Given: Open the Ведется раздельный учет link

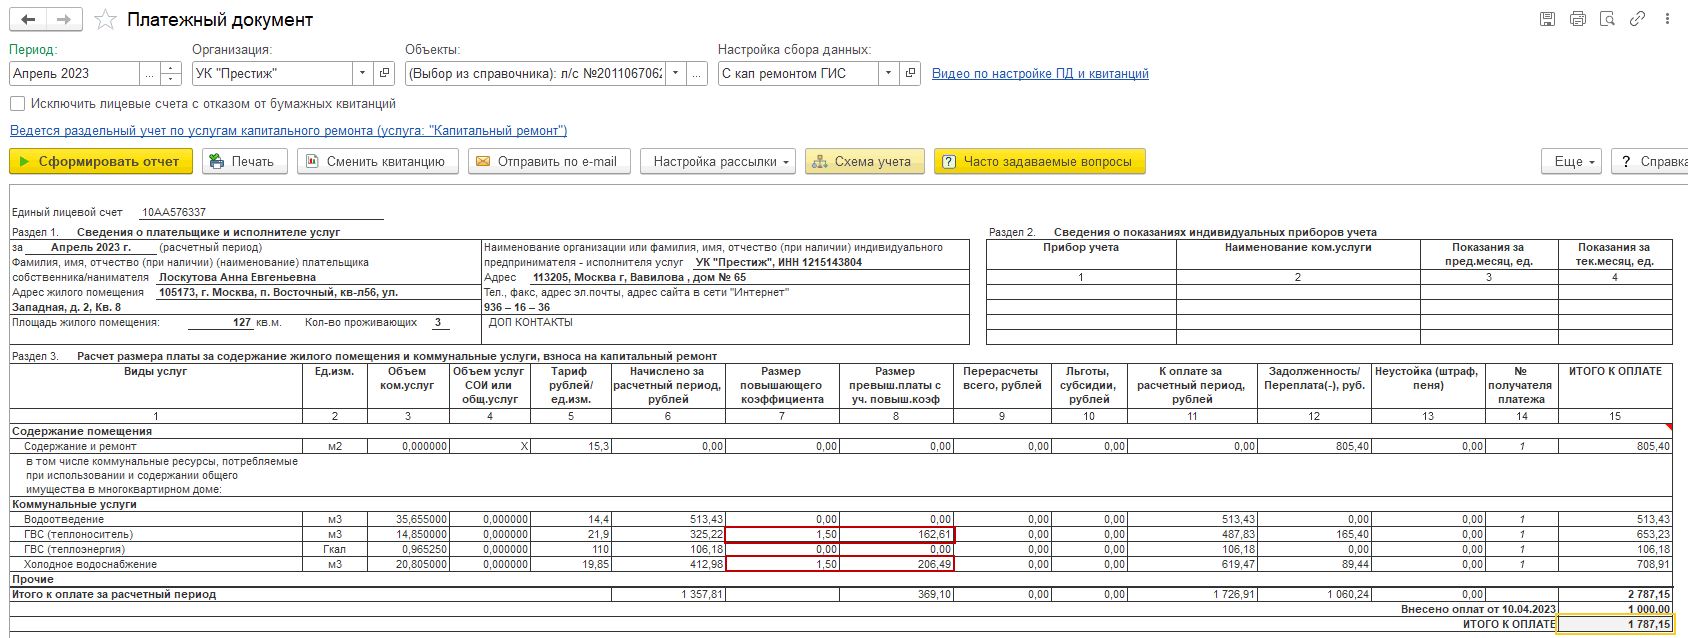Looking at the screenshot, I should point(288,130).
